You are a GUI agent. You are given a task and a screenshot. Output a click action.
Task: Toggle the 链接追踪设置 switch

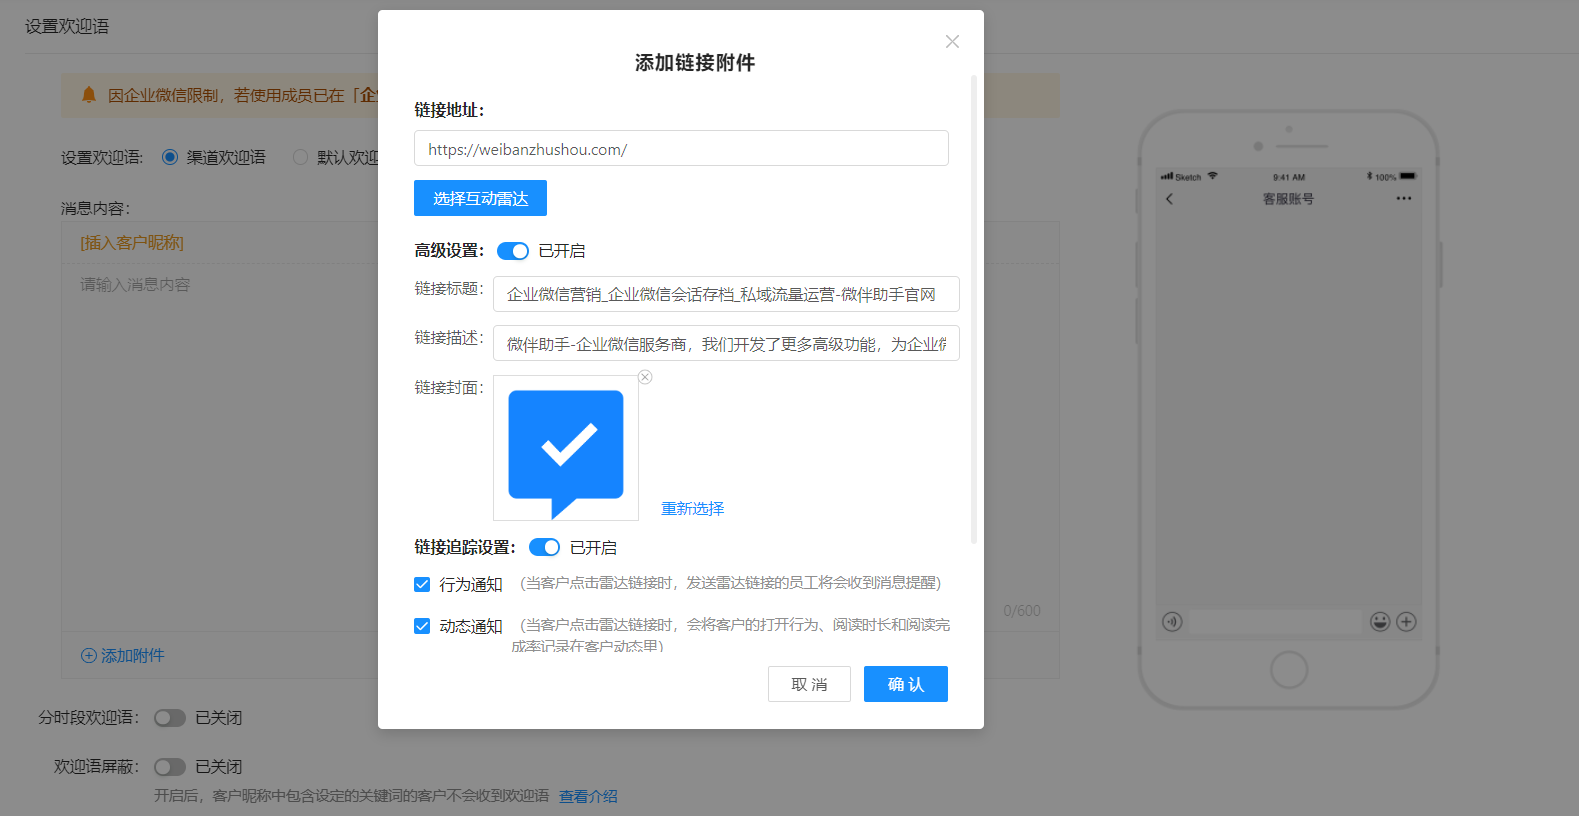coord(545,547)
